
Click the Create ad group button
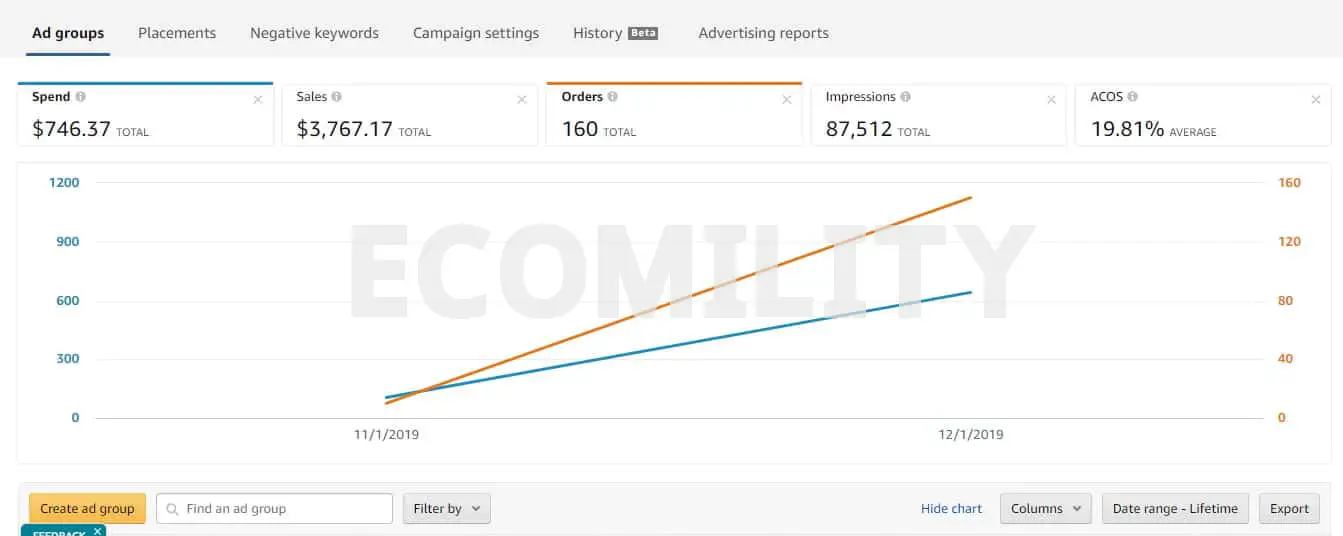pyautogui.click(x=88, y=508)
